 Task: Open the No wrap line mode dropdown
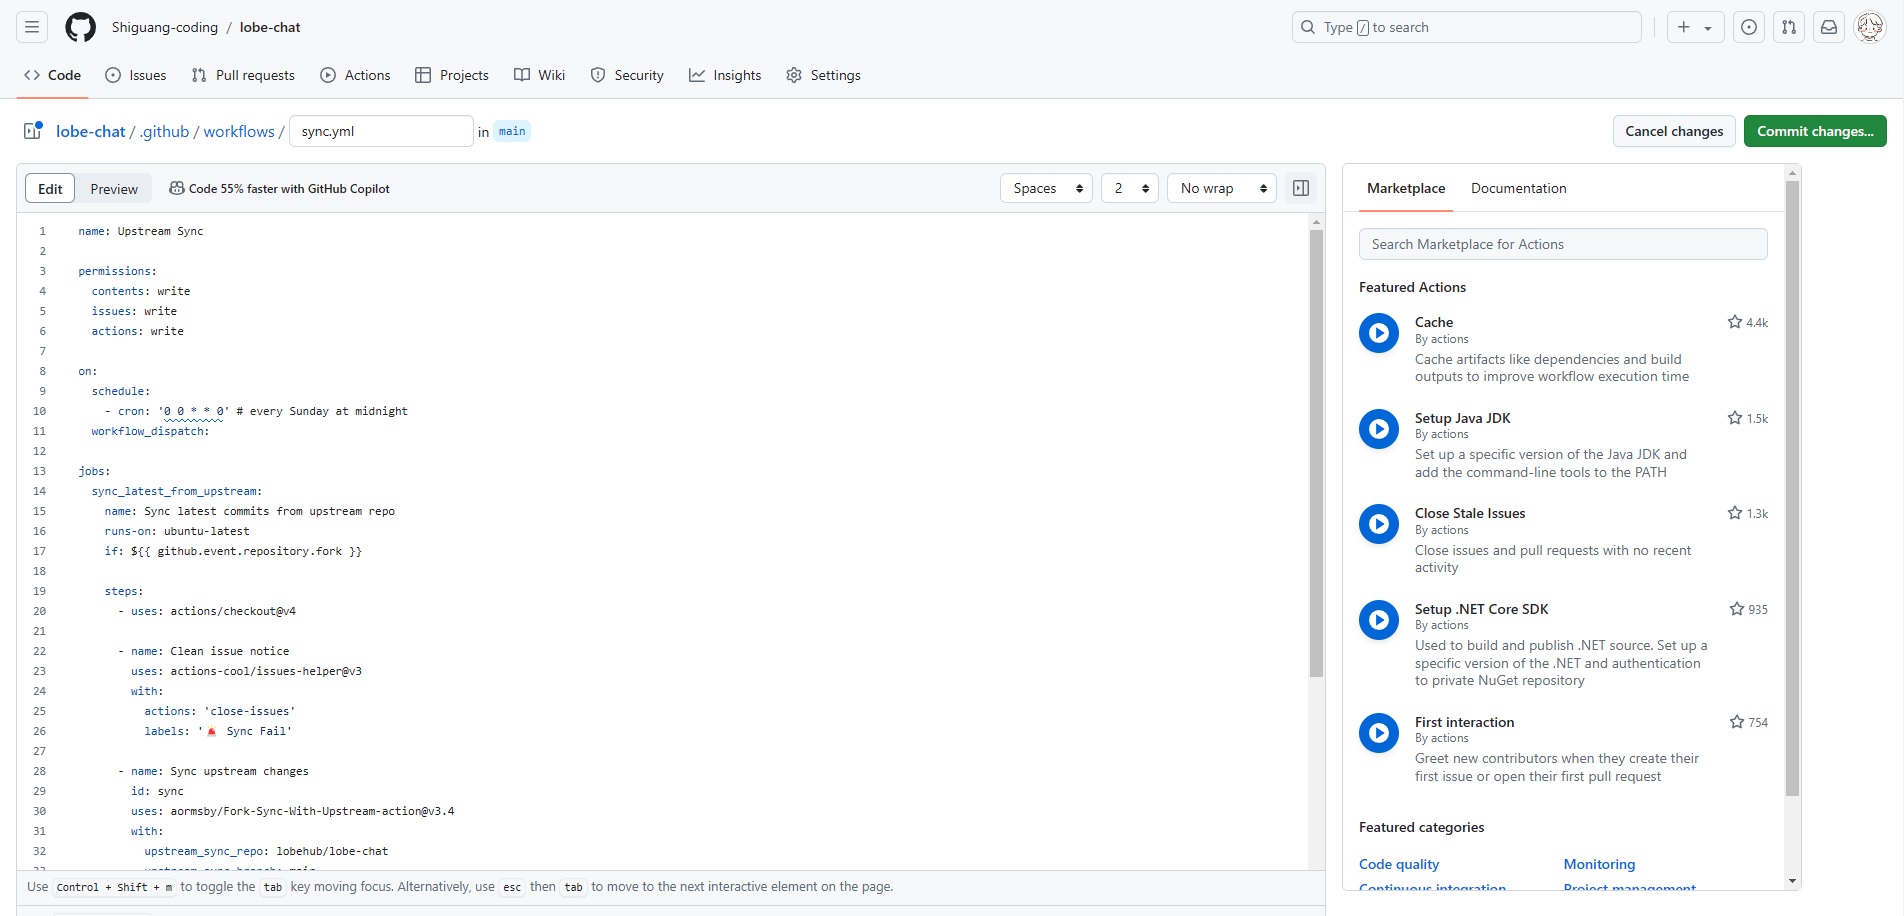[1222, 188]
